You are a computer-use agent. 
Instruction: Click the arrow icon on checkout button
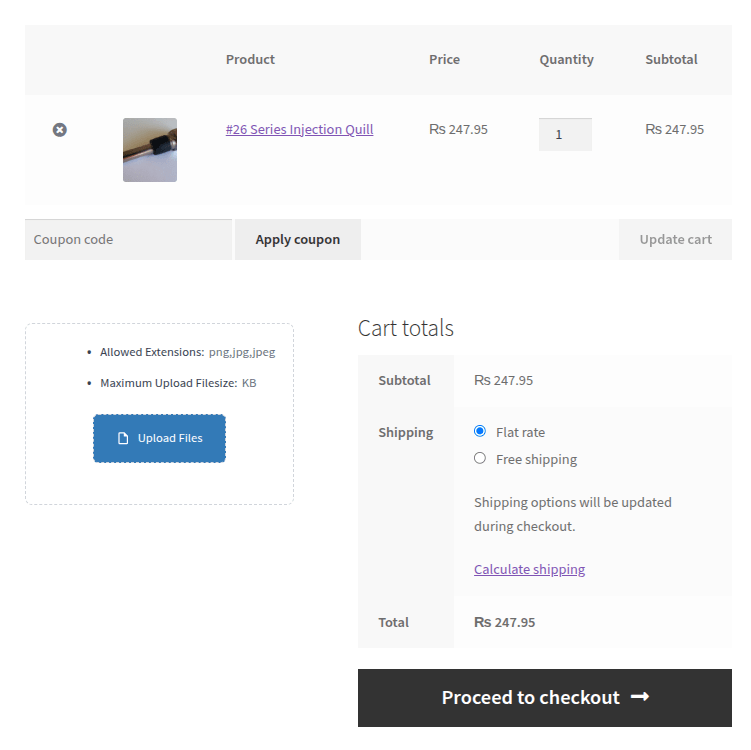[x=640, y=697]
